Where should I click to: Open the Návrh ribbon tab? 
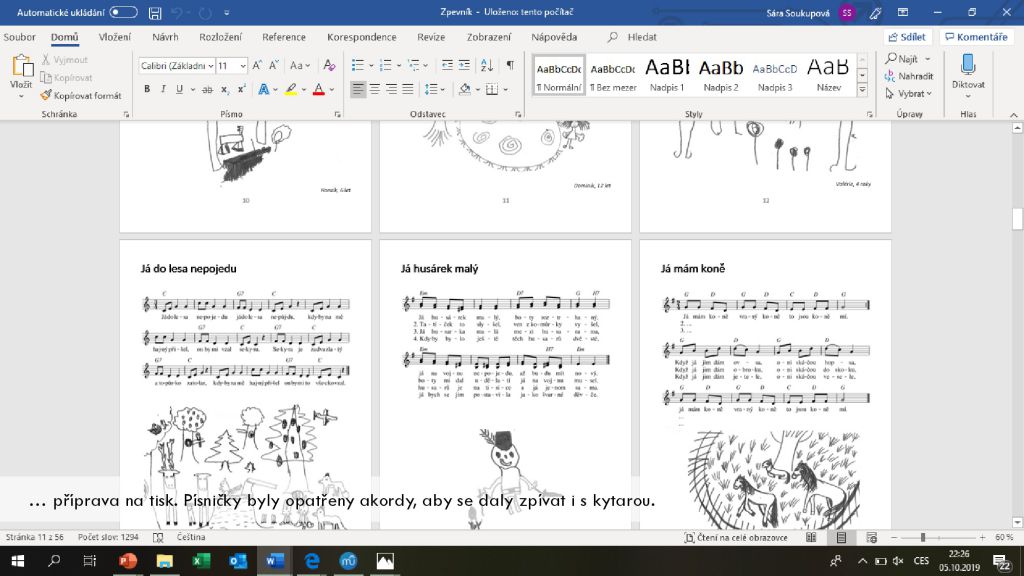coord(165,37)
